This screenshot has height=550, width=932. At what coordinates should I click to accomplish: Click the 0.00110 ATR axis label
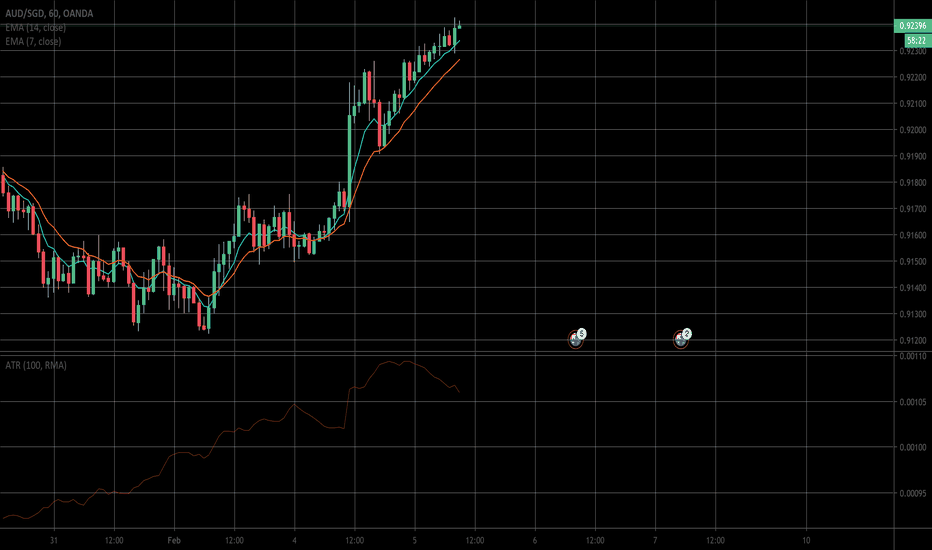(912, 356)
